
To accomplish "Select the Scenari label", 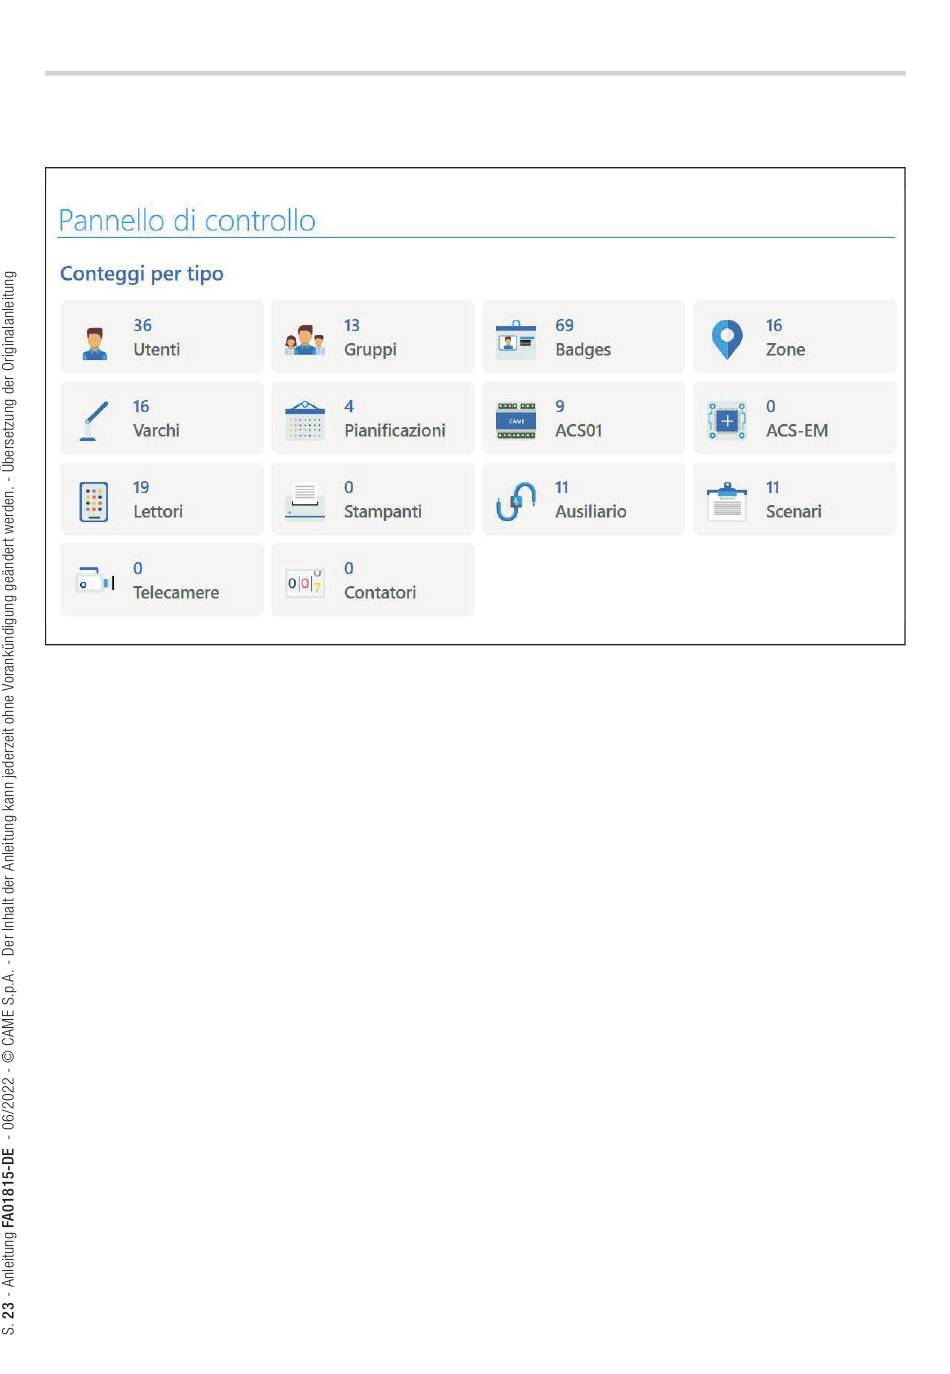I will click(x=794, y=512).
